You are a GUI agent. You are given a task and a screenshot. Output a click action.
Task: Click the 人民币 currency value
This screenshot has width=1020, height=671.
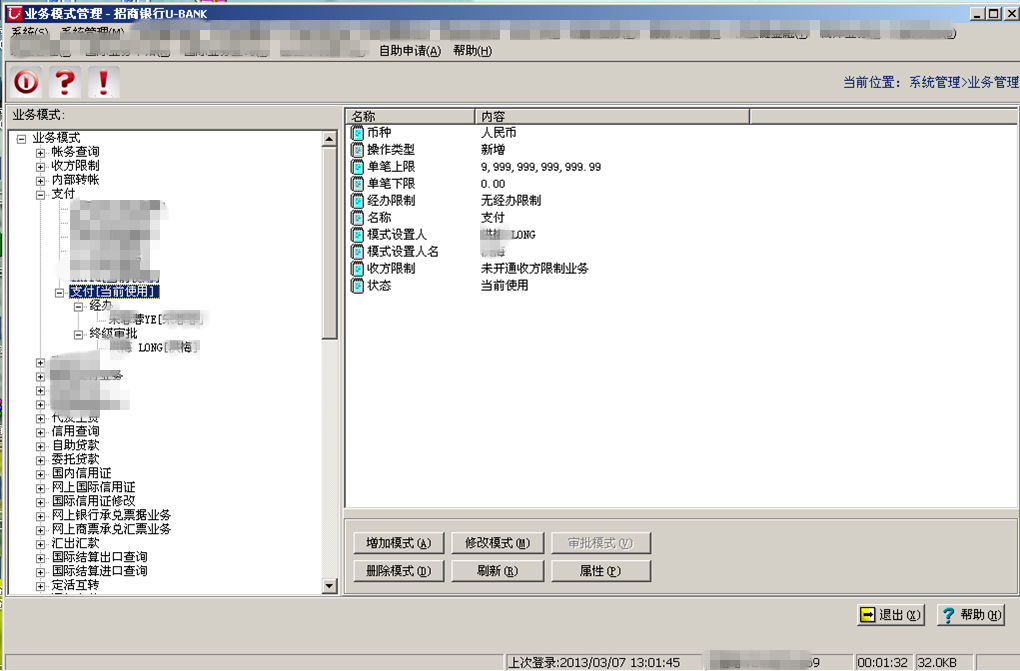pos(498,133)
